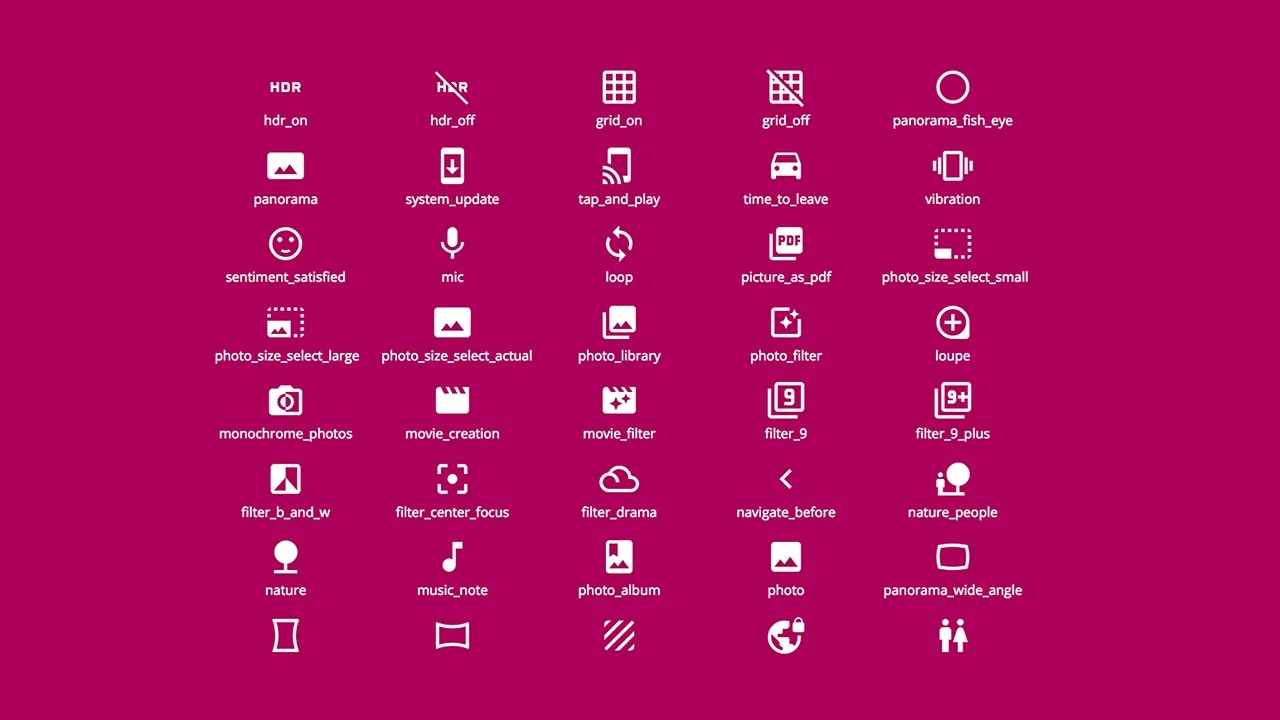Open the panorama_fish_eye icon

tap(952, 87)
